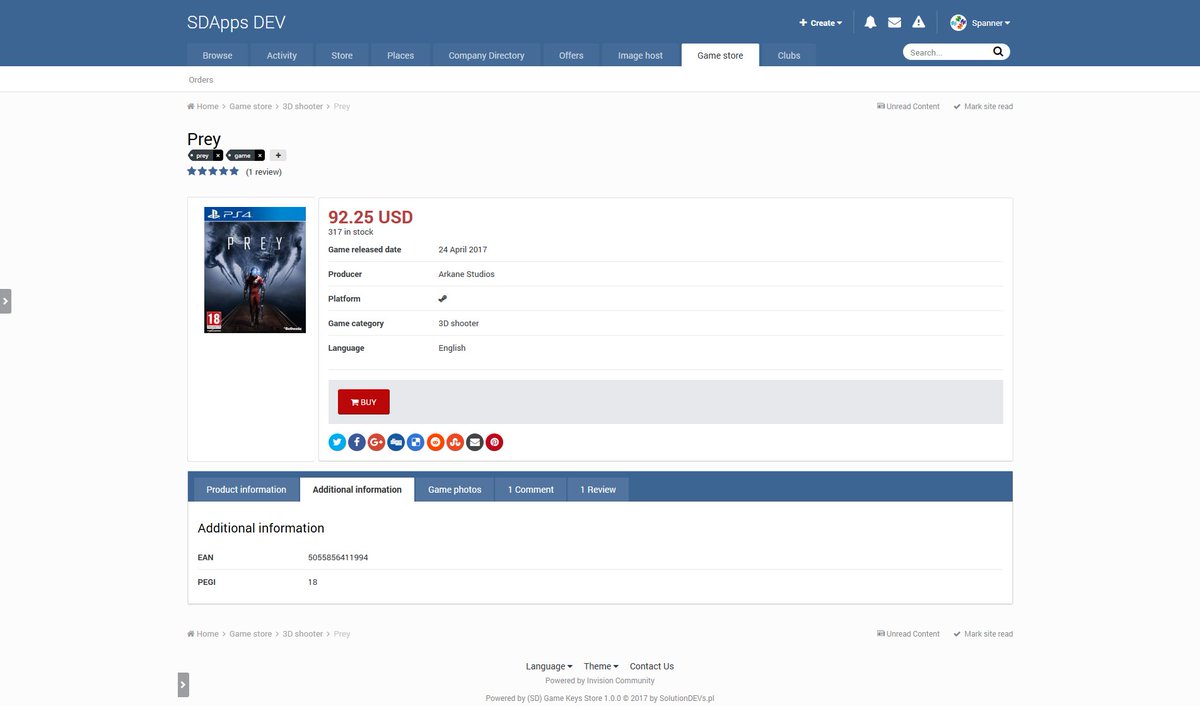The image size is (1200, 706).
Task: Expand the Spanner user menu
Action: (x=991, y=23)
